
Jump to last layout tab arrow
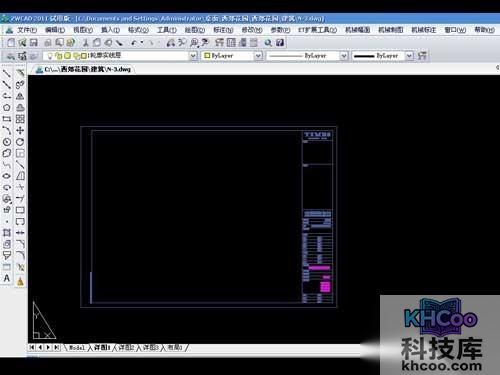57,347
